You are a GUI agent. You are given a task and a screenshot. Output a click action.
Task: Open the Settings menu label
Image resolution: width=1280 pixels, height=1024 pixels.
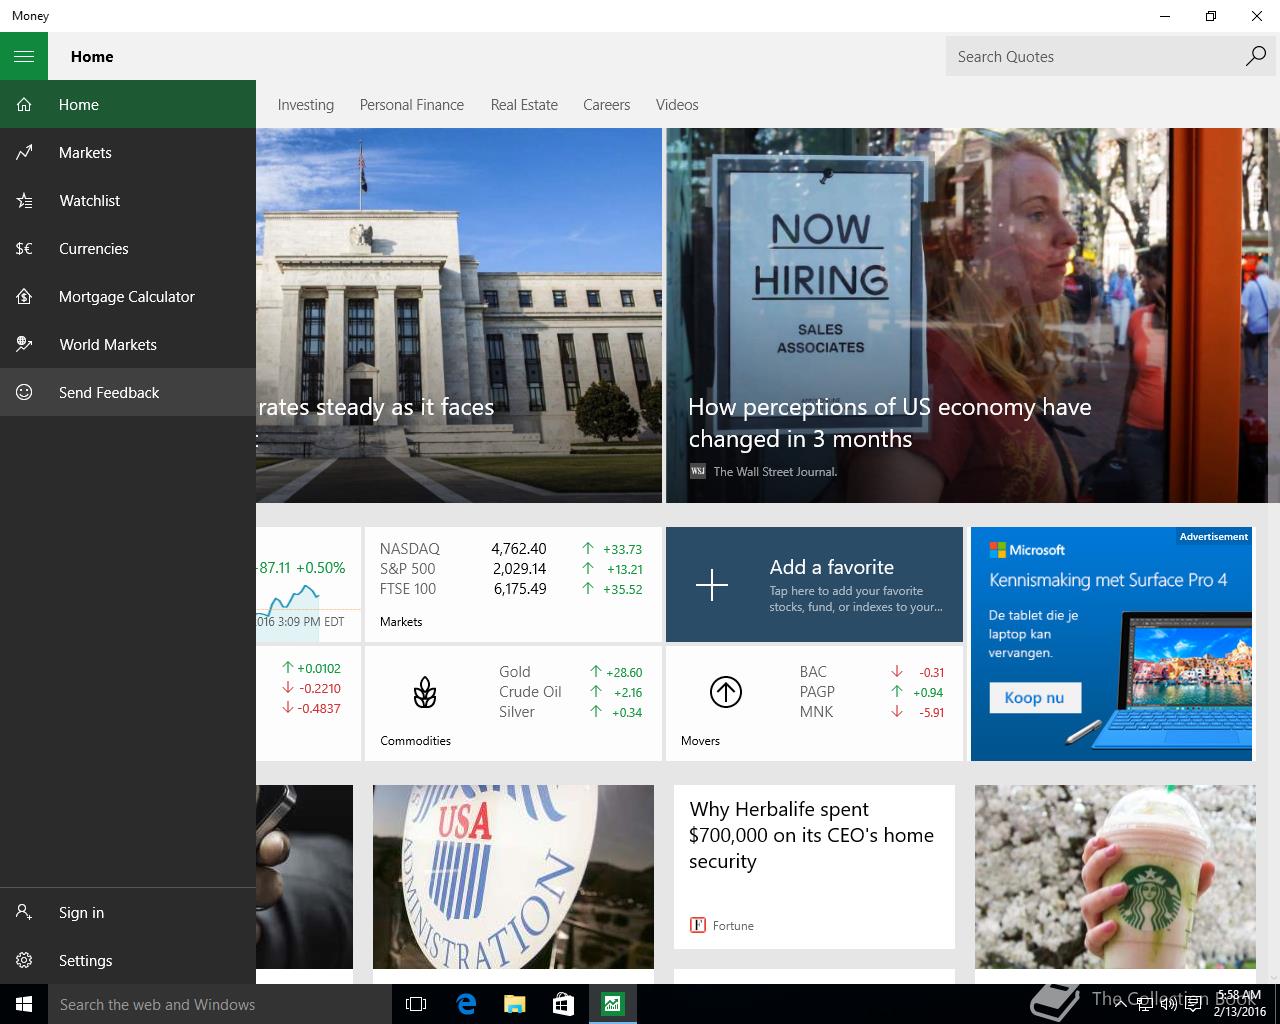pyautogui.click(x=85, y=960)
